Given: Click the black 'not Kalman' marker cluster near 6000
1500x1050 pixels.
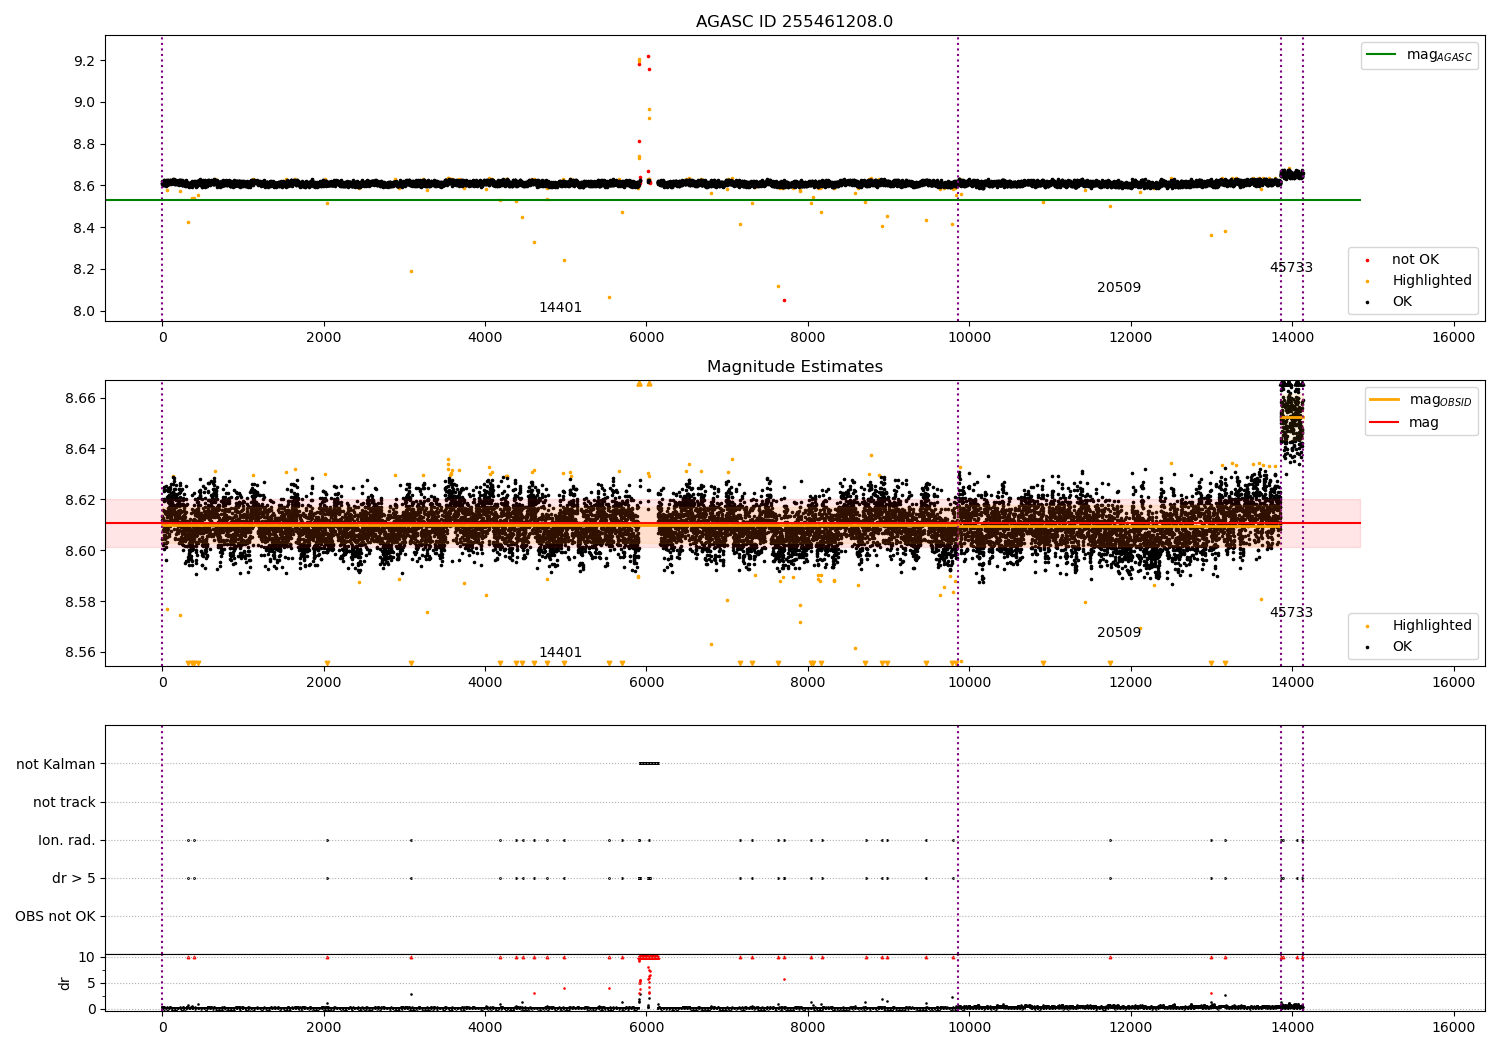Looking at the screenshot, I should [649, 764].
